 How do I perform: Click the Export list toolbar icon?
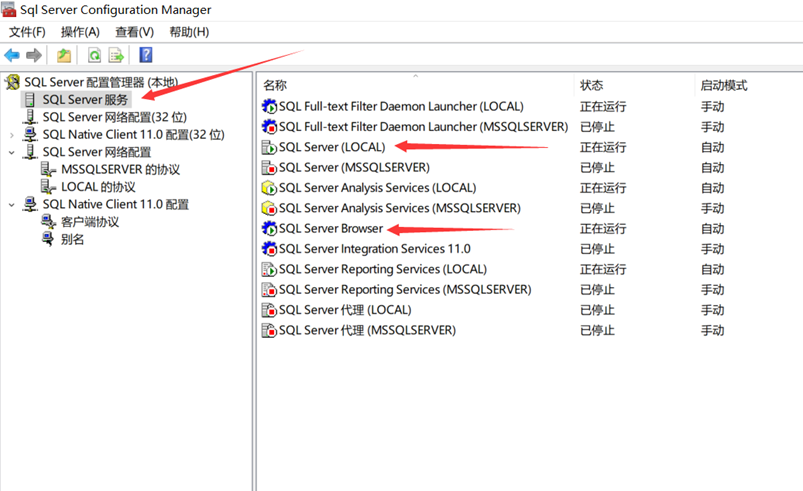pyautogui.click(x=116, y=55)
